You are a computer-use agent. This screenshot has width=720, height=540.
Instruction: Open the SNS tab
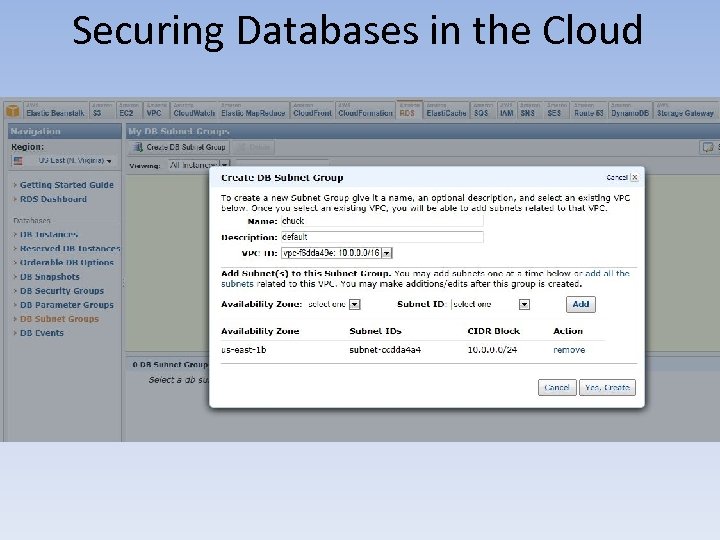click(529, 110)
